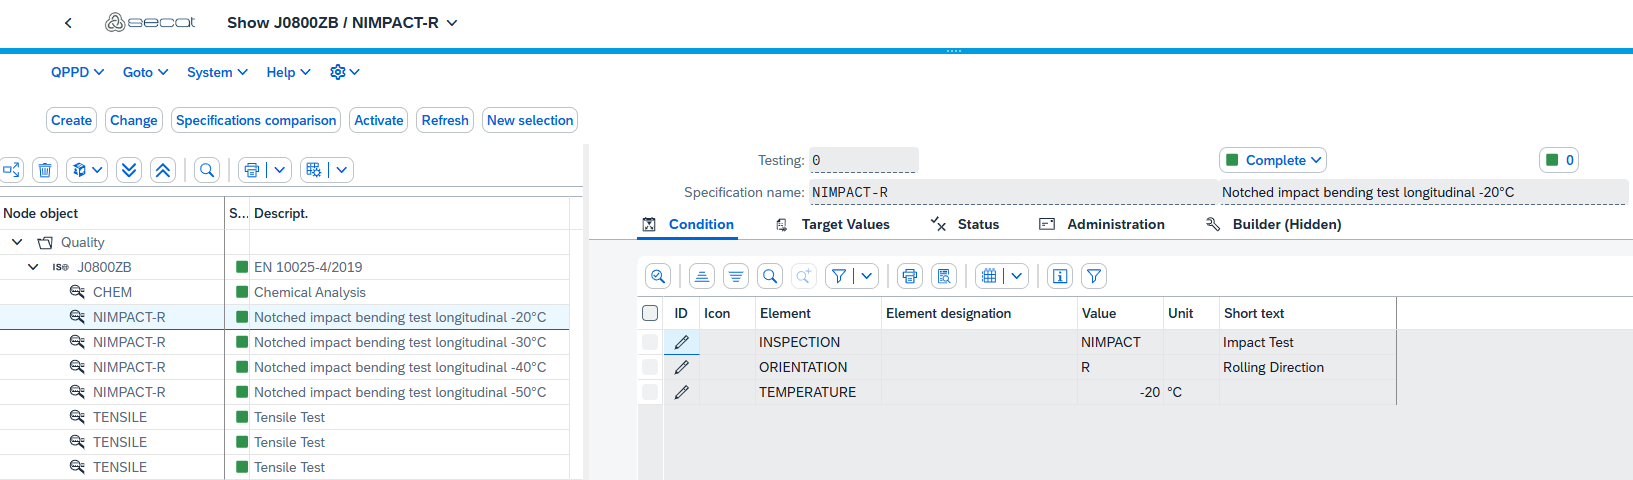Sort descending in the condition table toolbar
Screen dimensions: 1633x480
click(736, 276)
